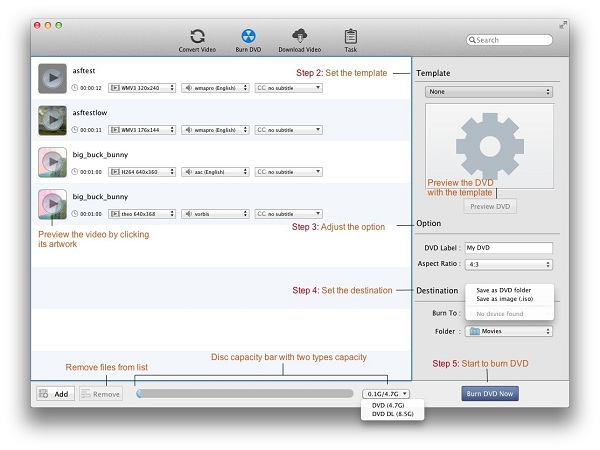
Task: Switch to Burn DVD mode
Action: coord(248,41)
